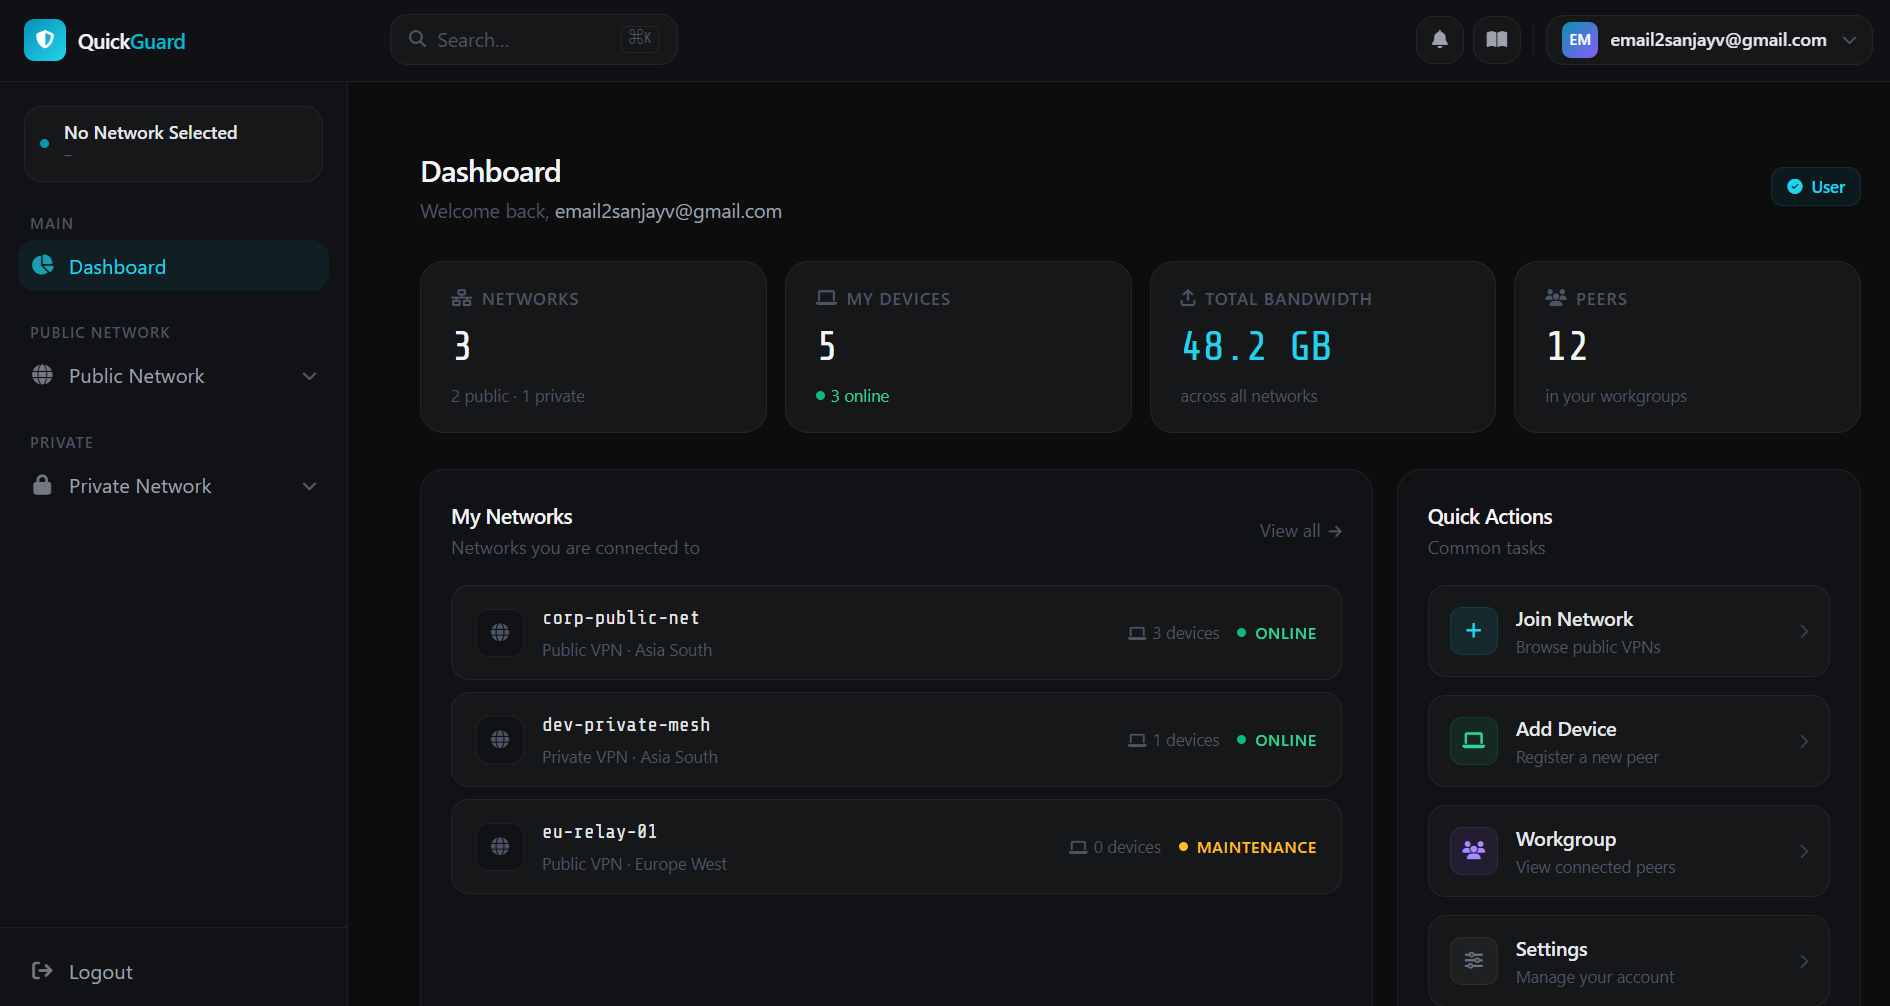This screenshot has width=1890, height=1006.
Task: Click the Join Network chevron arrow
Action: point(1804,631)
